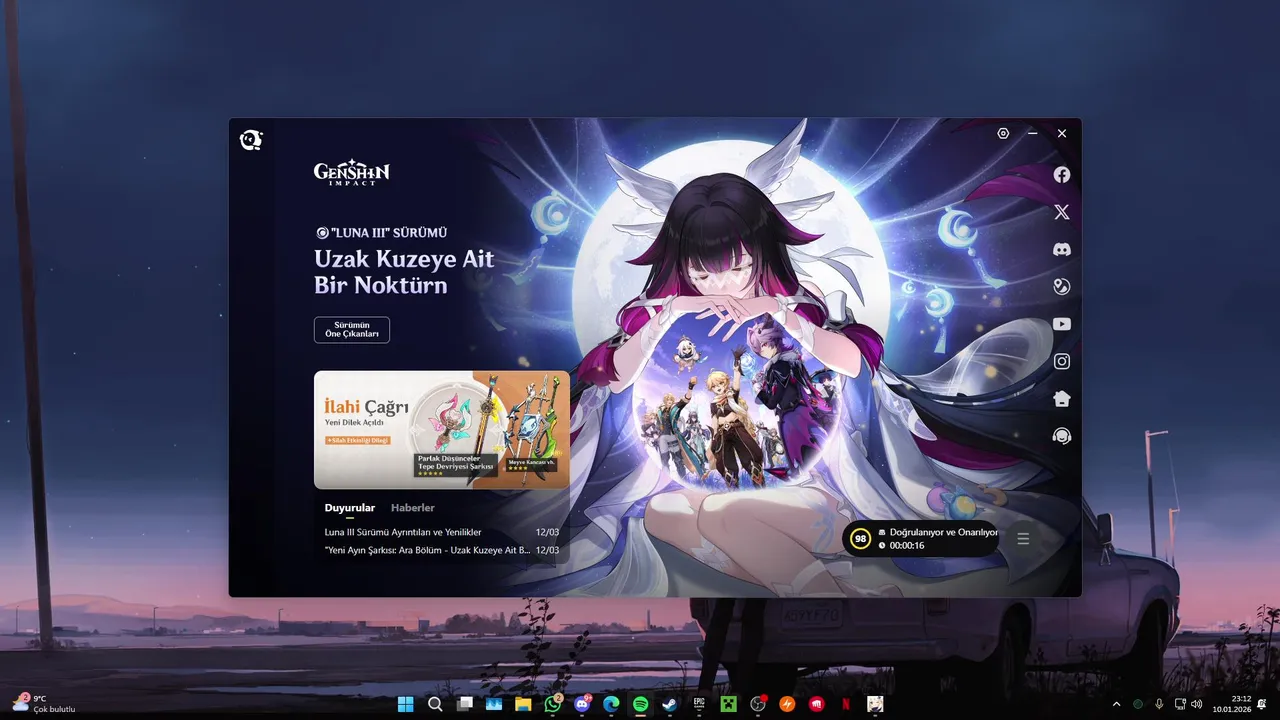The image size is (1280, 720).
Task: Open the blue chart widget app on the taskbar
Action: 493,704
